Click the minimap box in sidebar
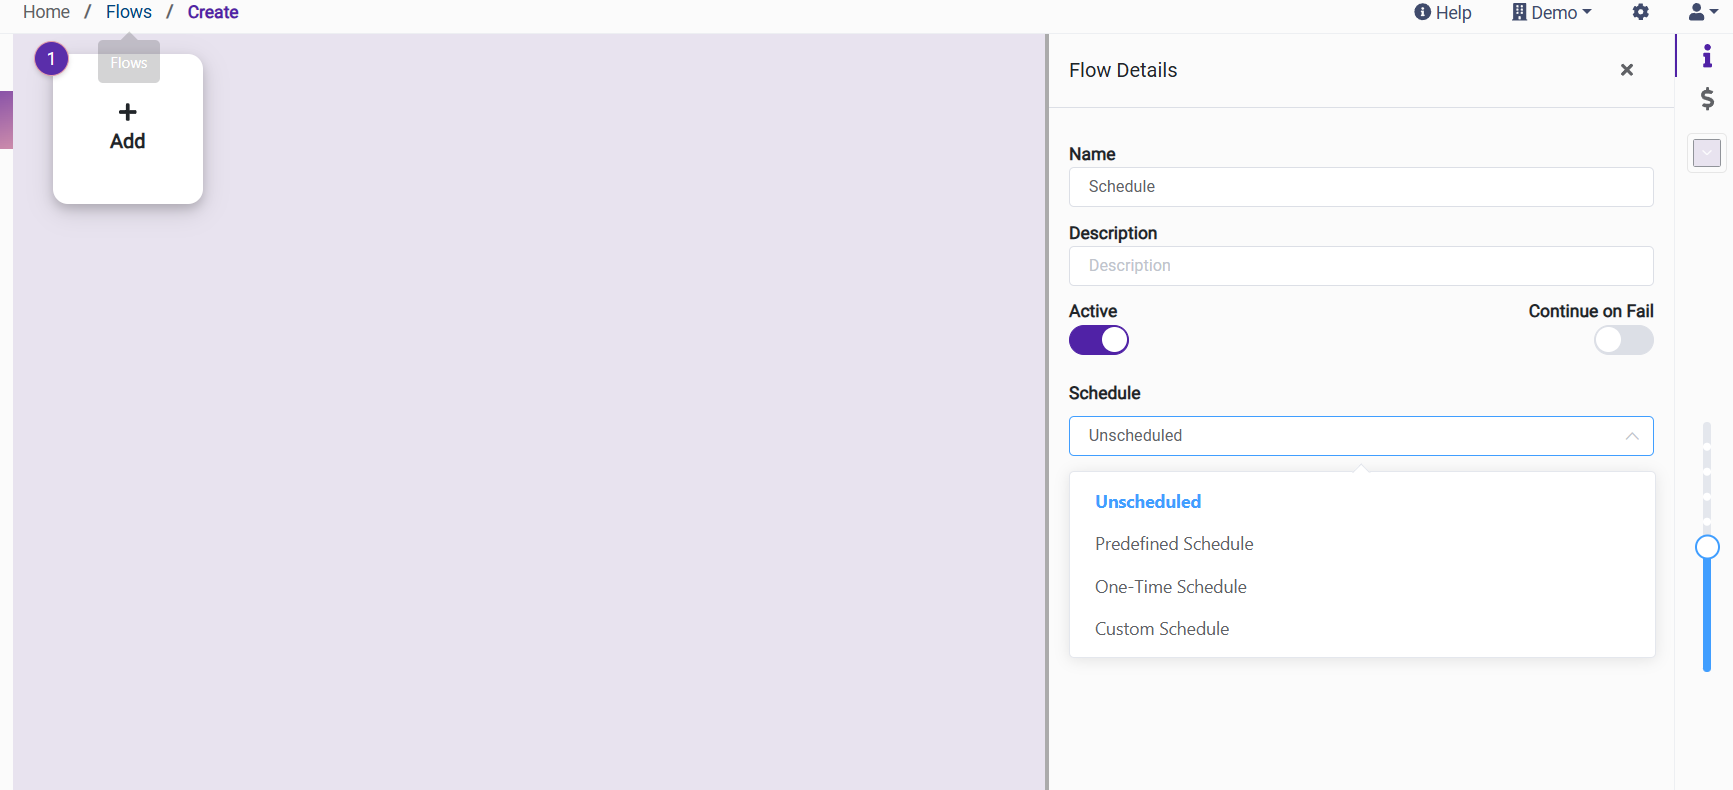The height and width of the screenshot is (790, 1733). [x=1706, y=153]
